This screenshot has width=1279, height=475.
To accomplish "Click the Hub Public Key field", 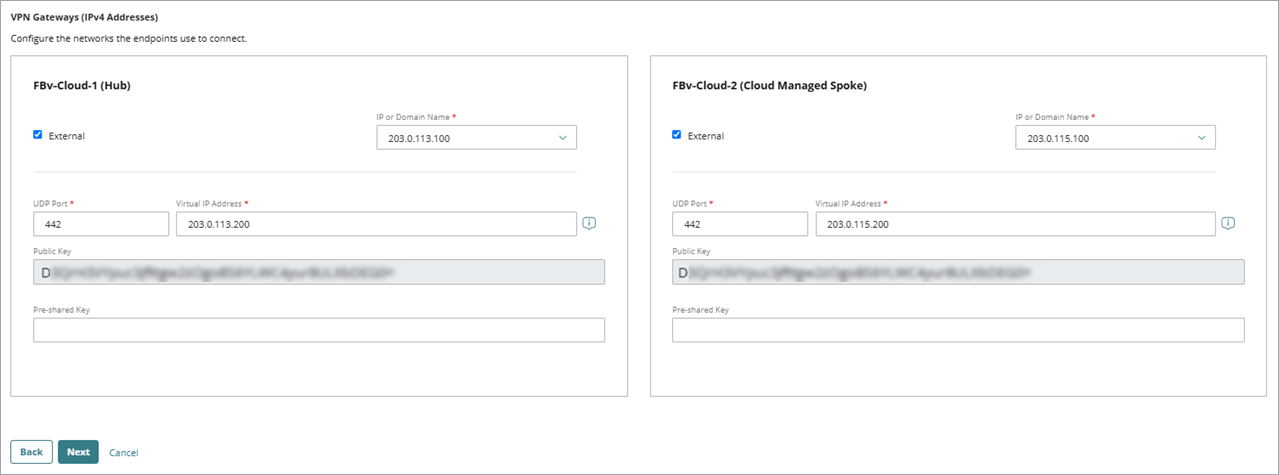I will click(319, 272).
